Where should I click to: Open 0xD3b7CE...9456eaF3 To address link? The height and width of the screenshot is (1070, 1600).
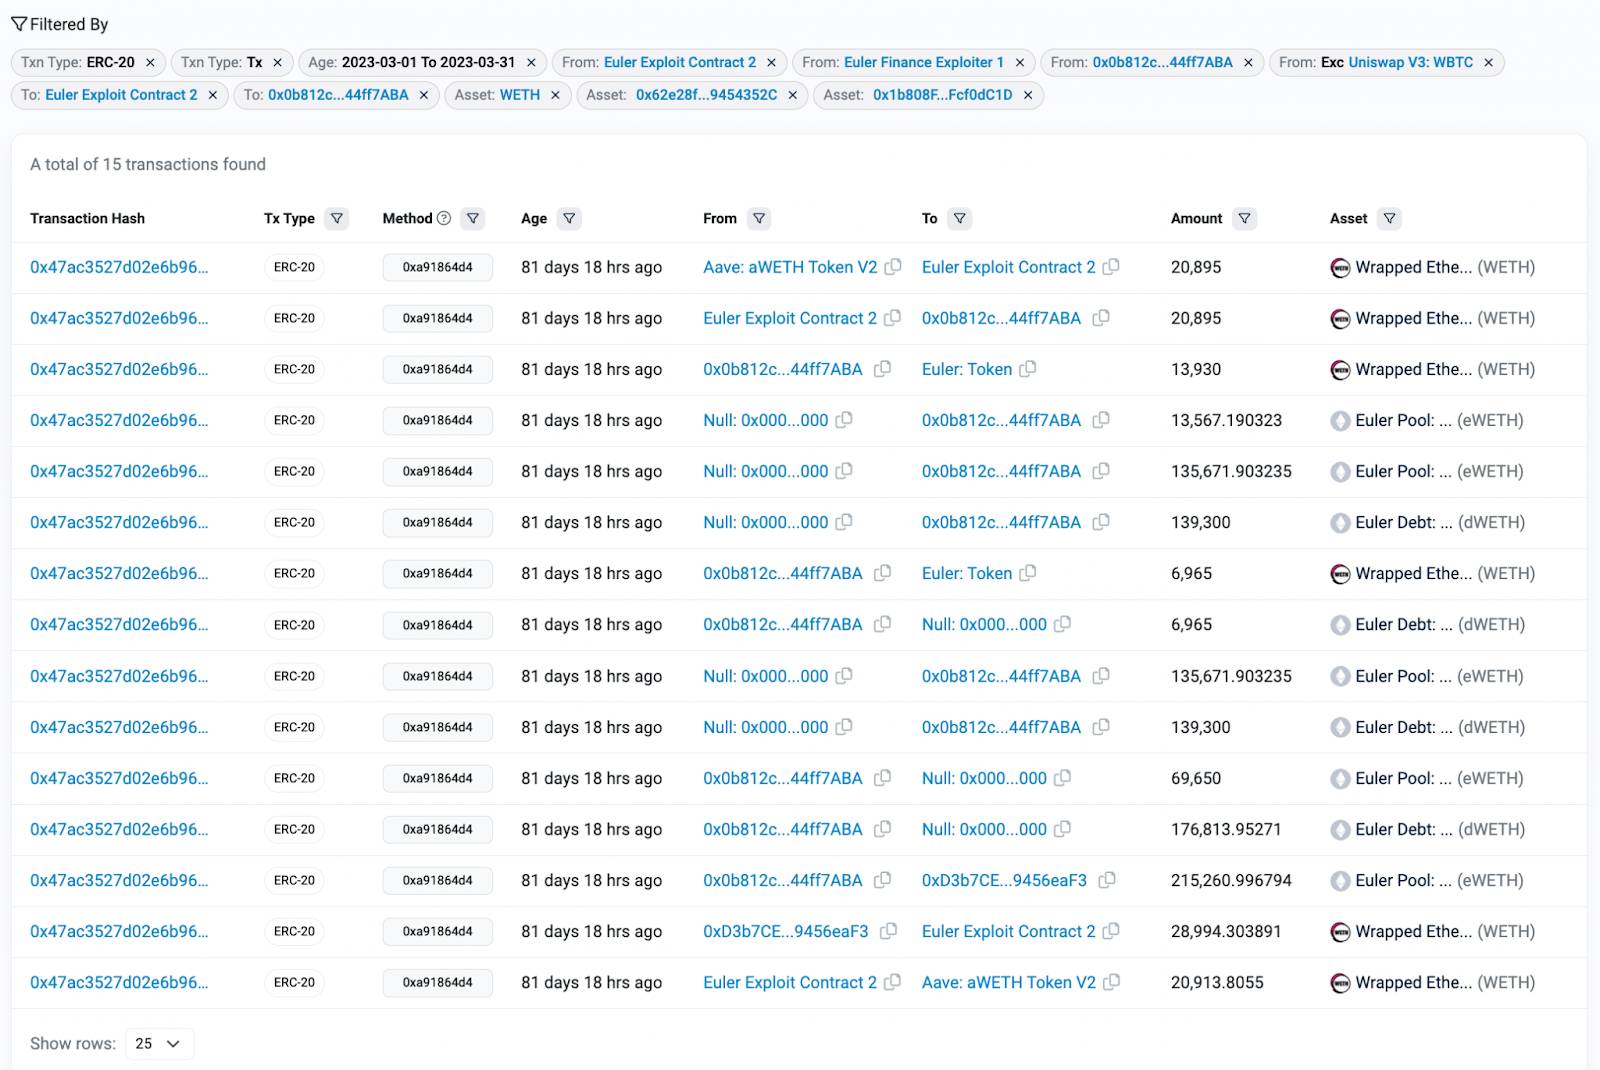point(1004,880)
